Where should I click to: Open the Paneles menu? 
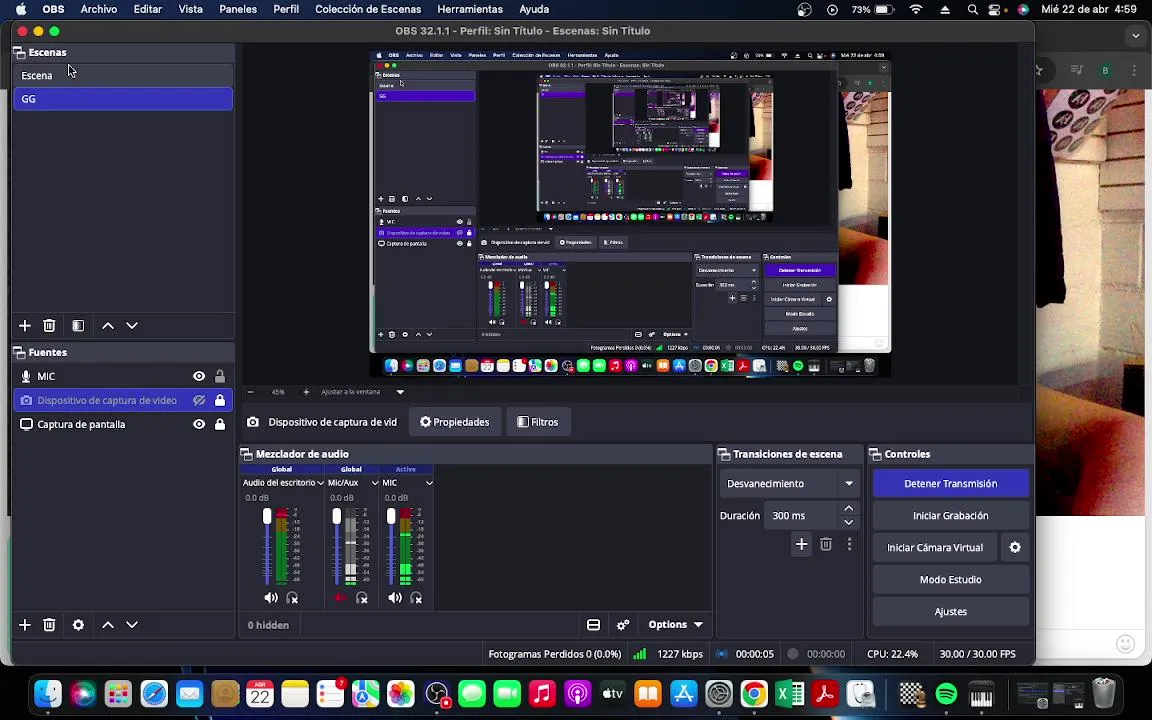(x=238, y=10)
